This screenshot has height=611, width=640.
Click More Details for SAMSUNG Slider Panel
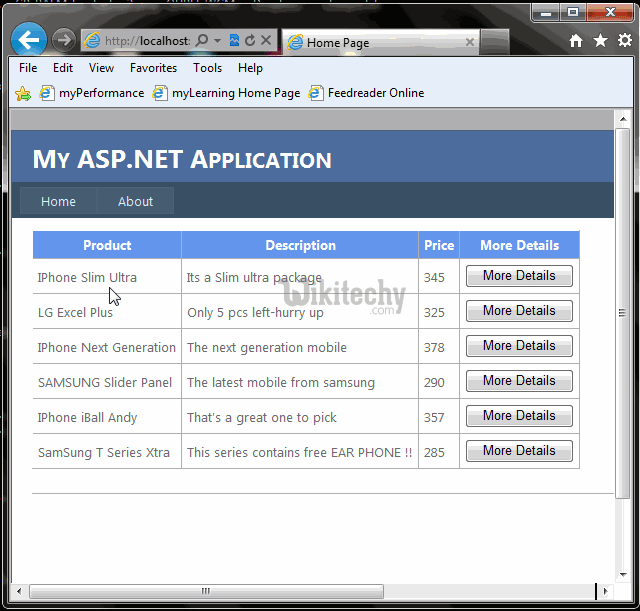[x=519, y=381]
